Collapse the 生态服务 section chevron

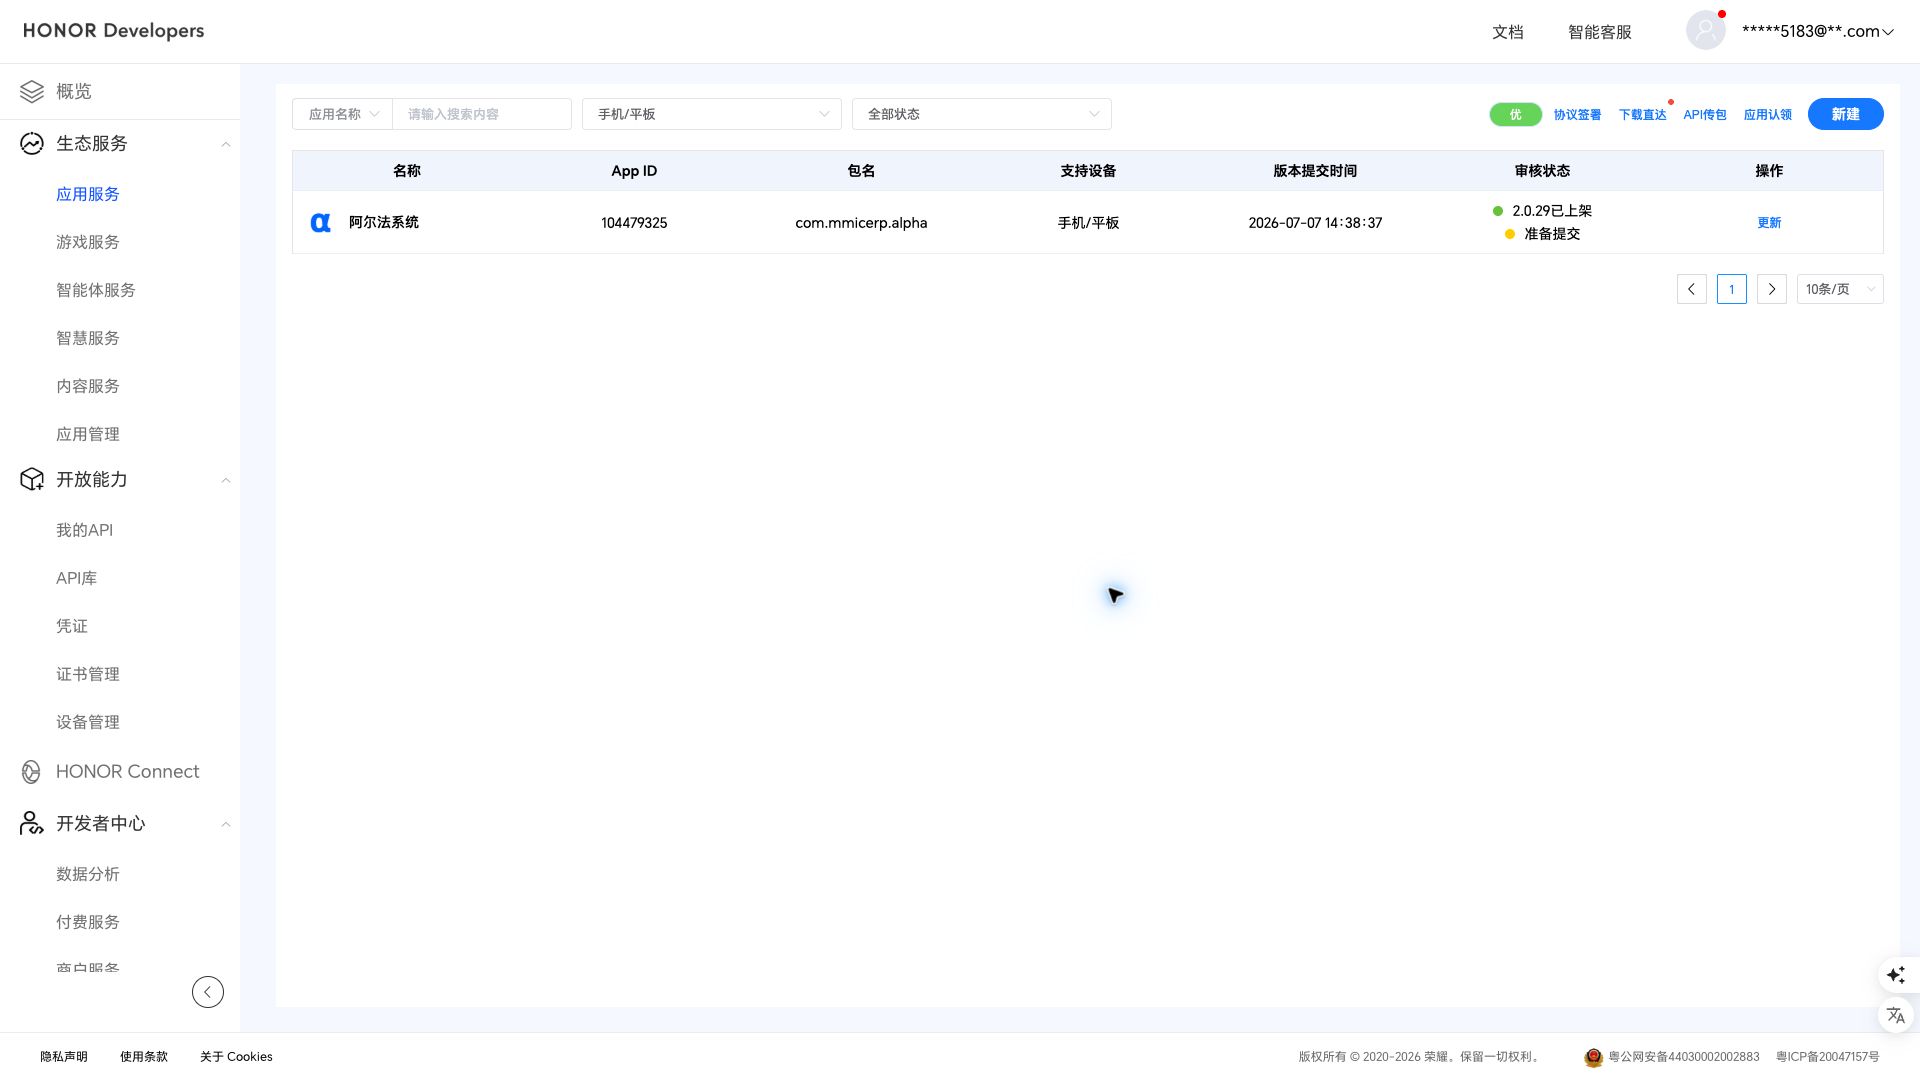coord(226,144)
